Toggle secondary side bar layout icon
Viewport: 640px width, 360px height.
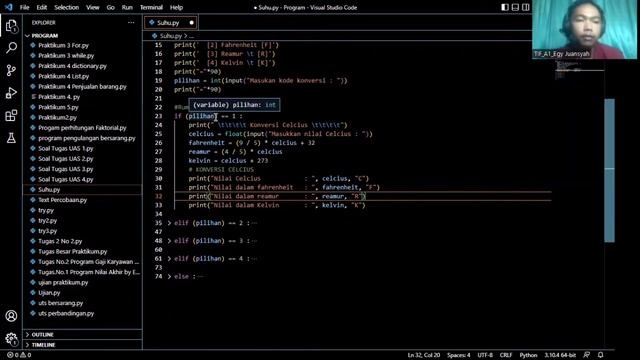tap(526, 7)
